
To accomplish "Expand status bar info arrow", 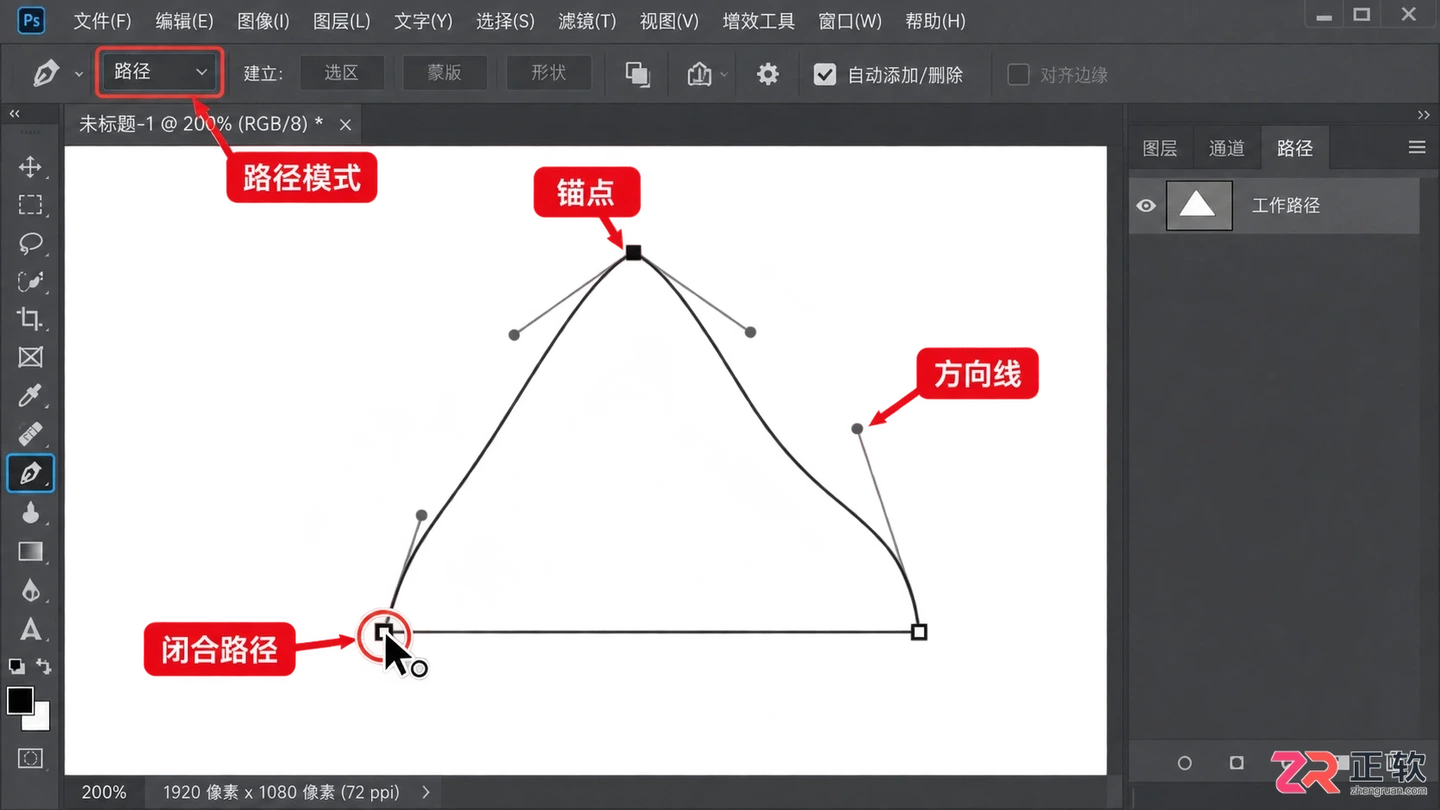I will tap(426, 792).
